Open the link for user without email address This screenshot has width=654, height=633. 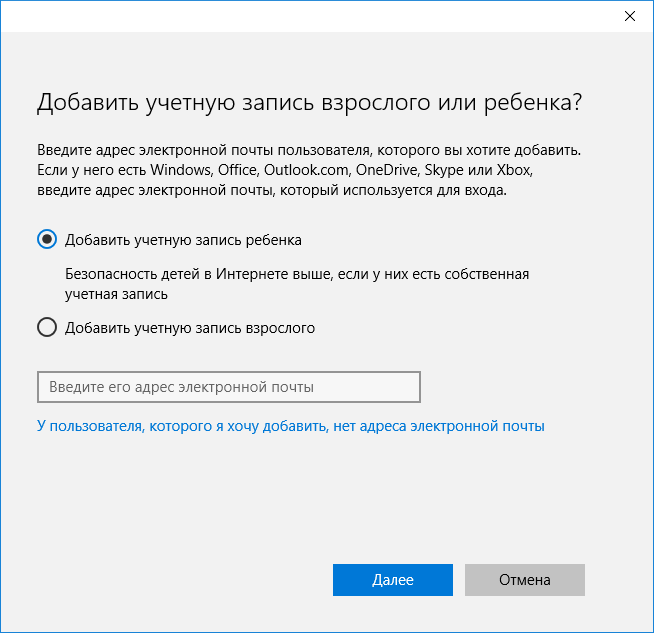pyautogui.click(x=290, y=426)
